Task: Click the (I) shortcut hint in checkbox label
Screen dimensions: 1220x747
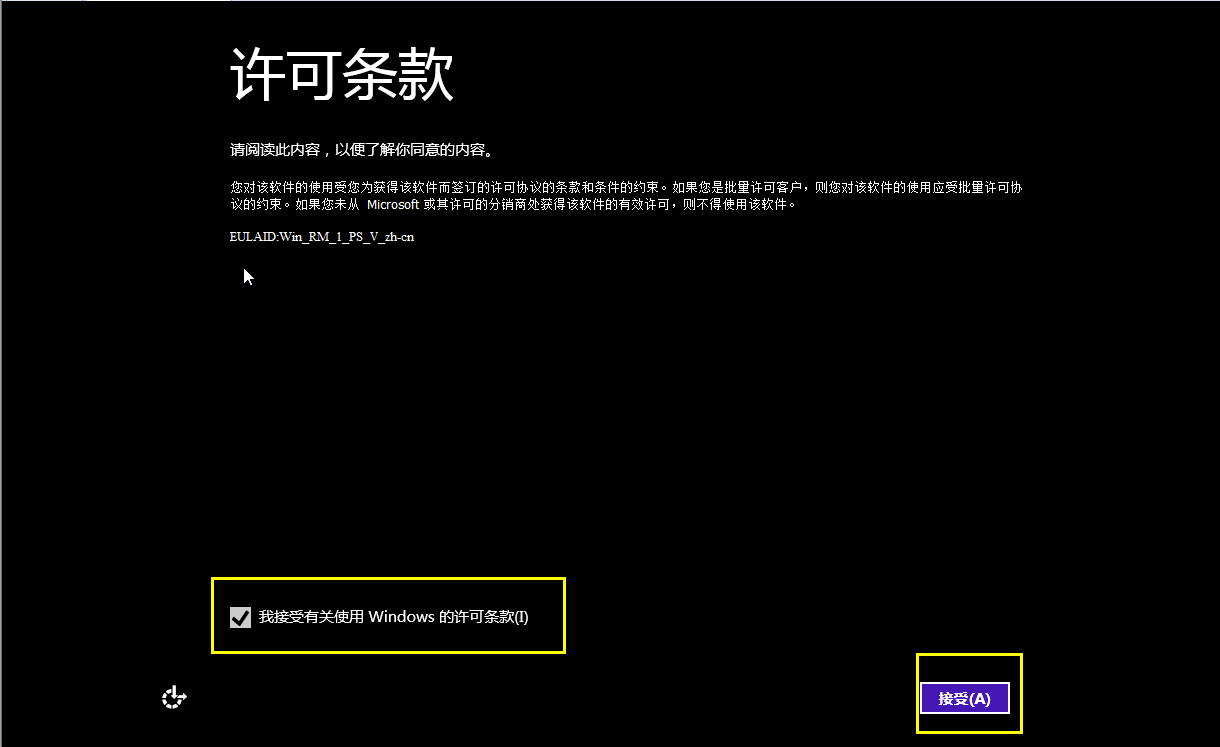Action: [x=520, y=617]
